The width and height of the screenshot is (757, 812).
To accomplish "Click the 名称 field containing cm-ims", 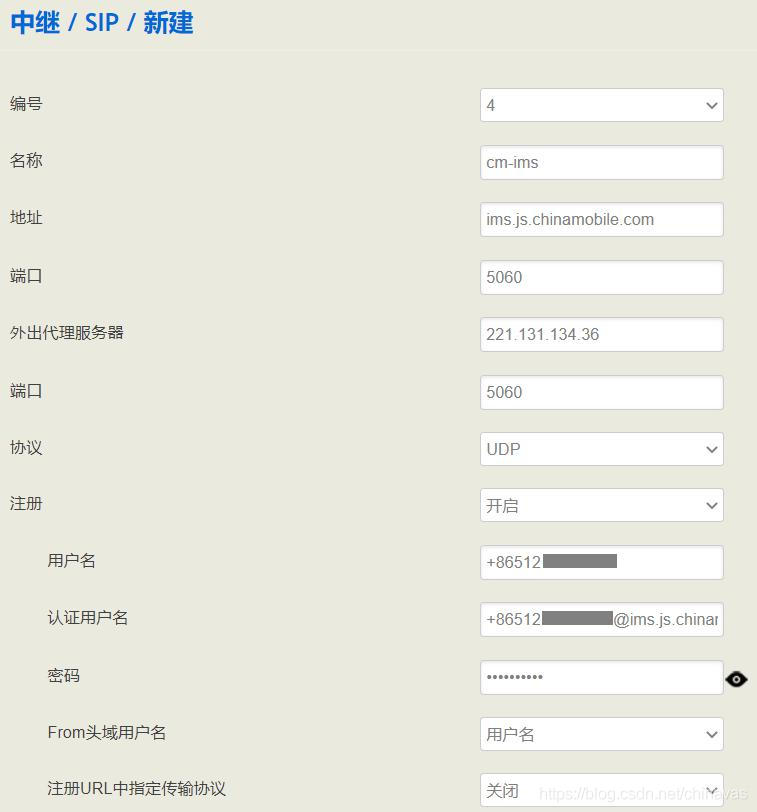I will 601,162.
